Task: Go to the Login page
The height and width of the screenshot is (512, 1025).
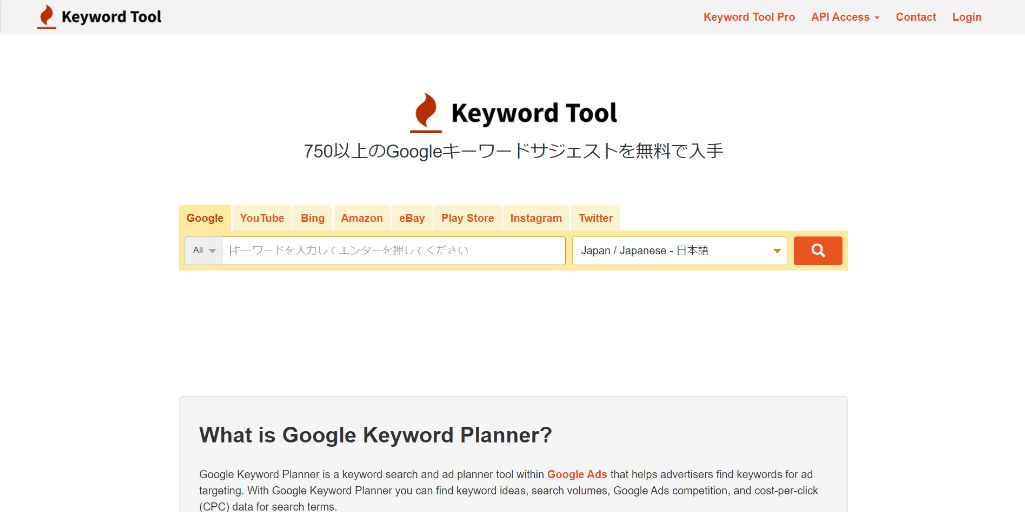Action: click(967, 17)
